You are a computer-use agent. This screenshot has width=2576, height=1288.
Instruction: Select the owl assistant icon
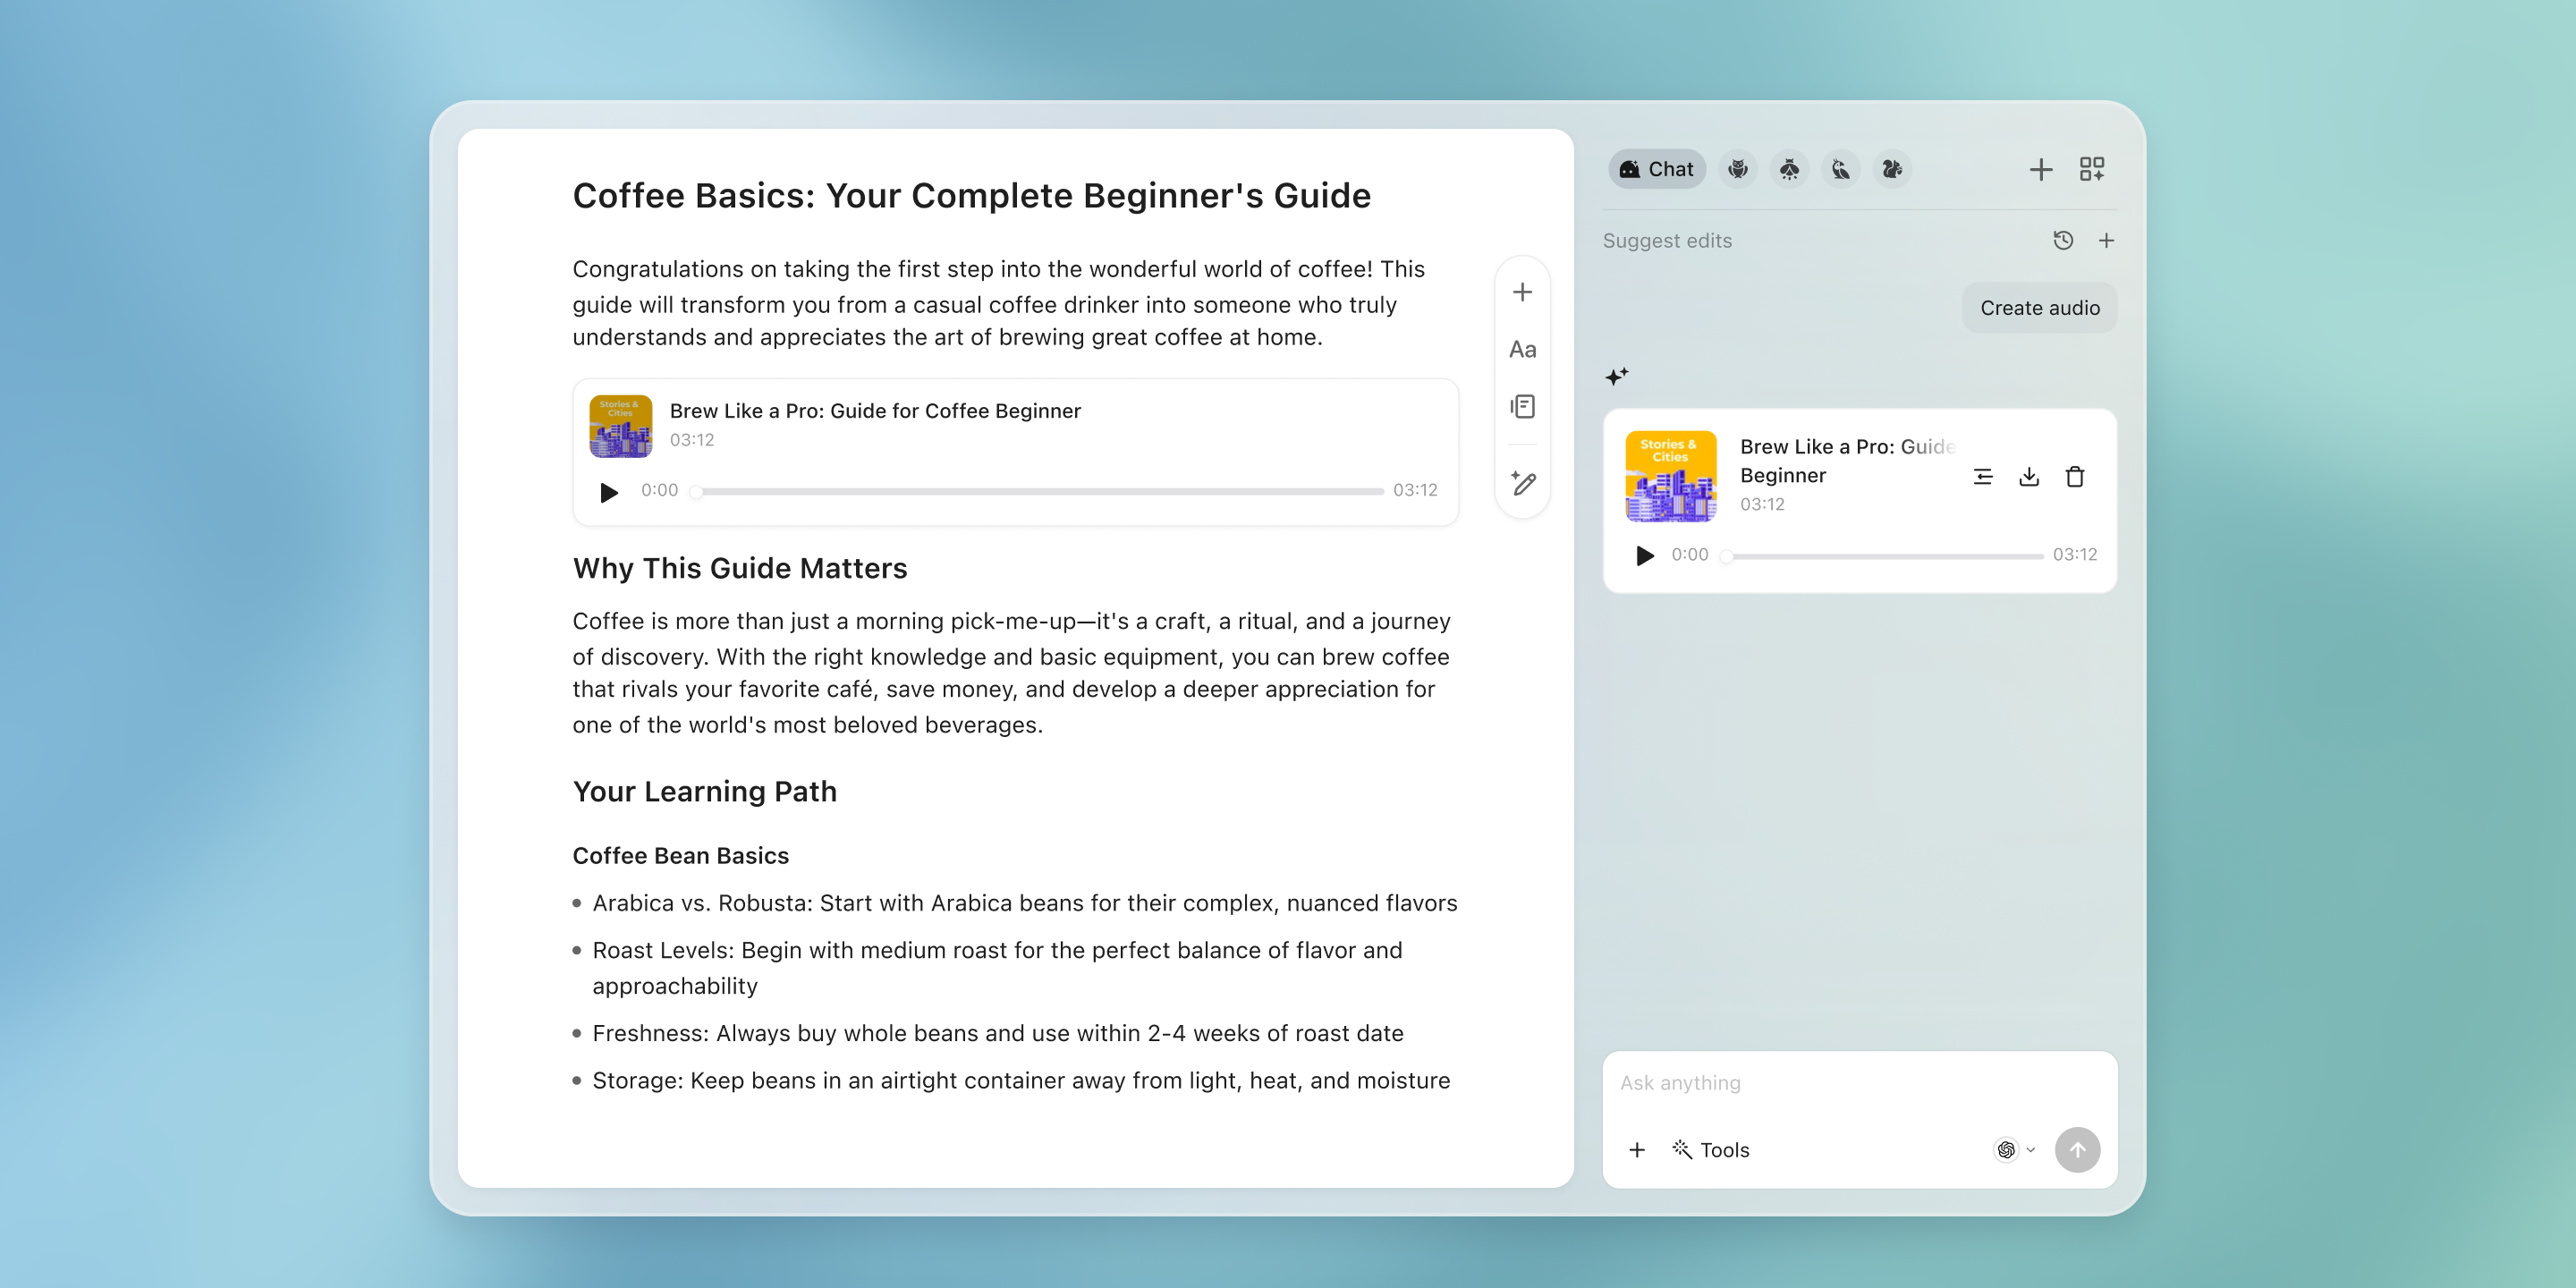click(x=1738, y=169)
